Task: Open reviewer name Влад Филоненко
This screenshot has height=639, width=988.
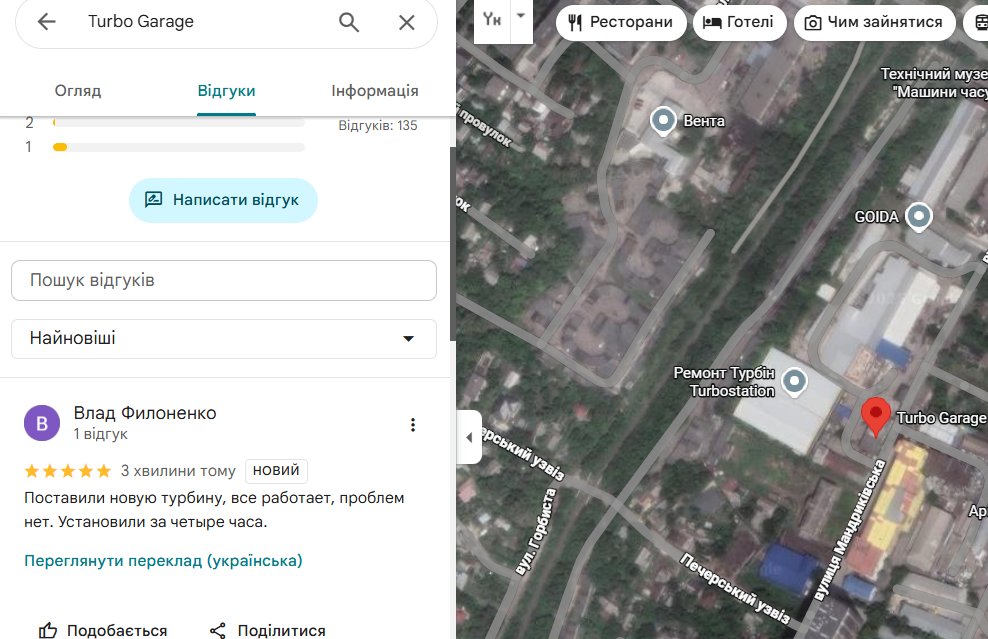Action: click(x=145, y=413)
